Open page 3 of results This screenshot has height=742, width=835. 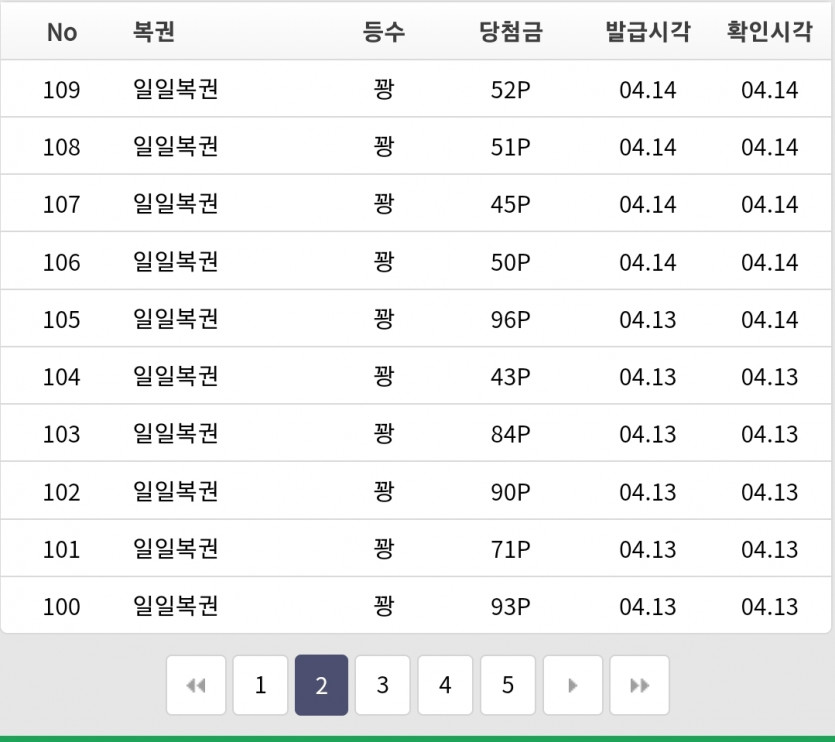[x=383, y=685]
